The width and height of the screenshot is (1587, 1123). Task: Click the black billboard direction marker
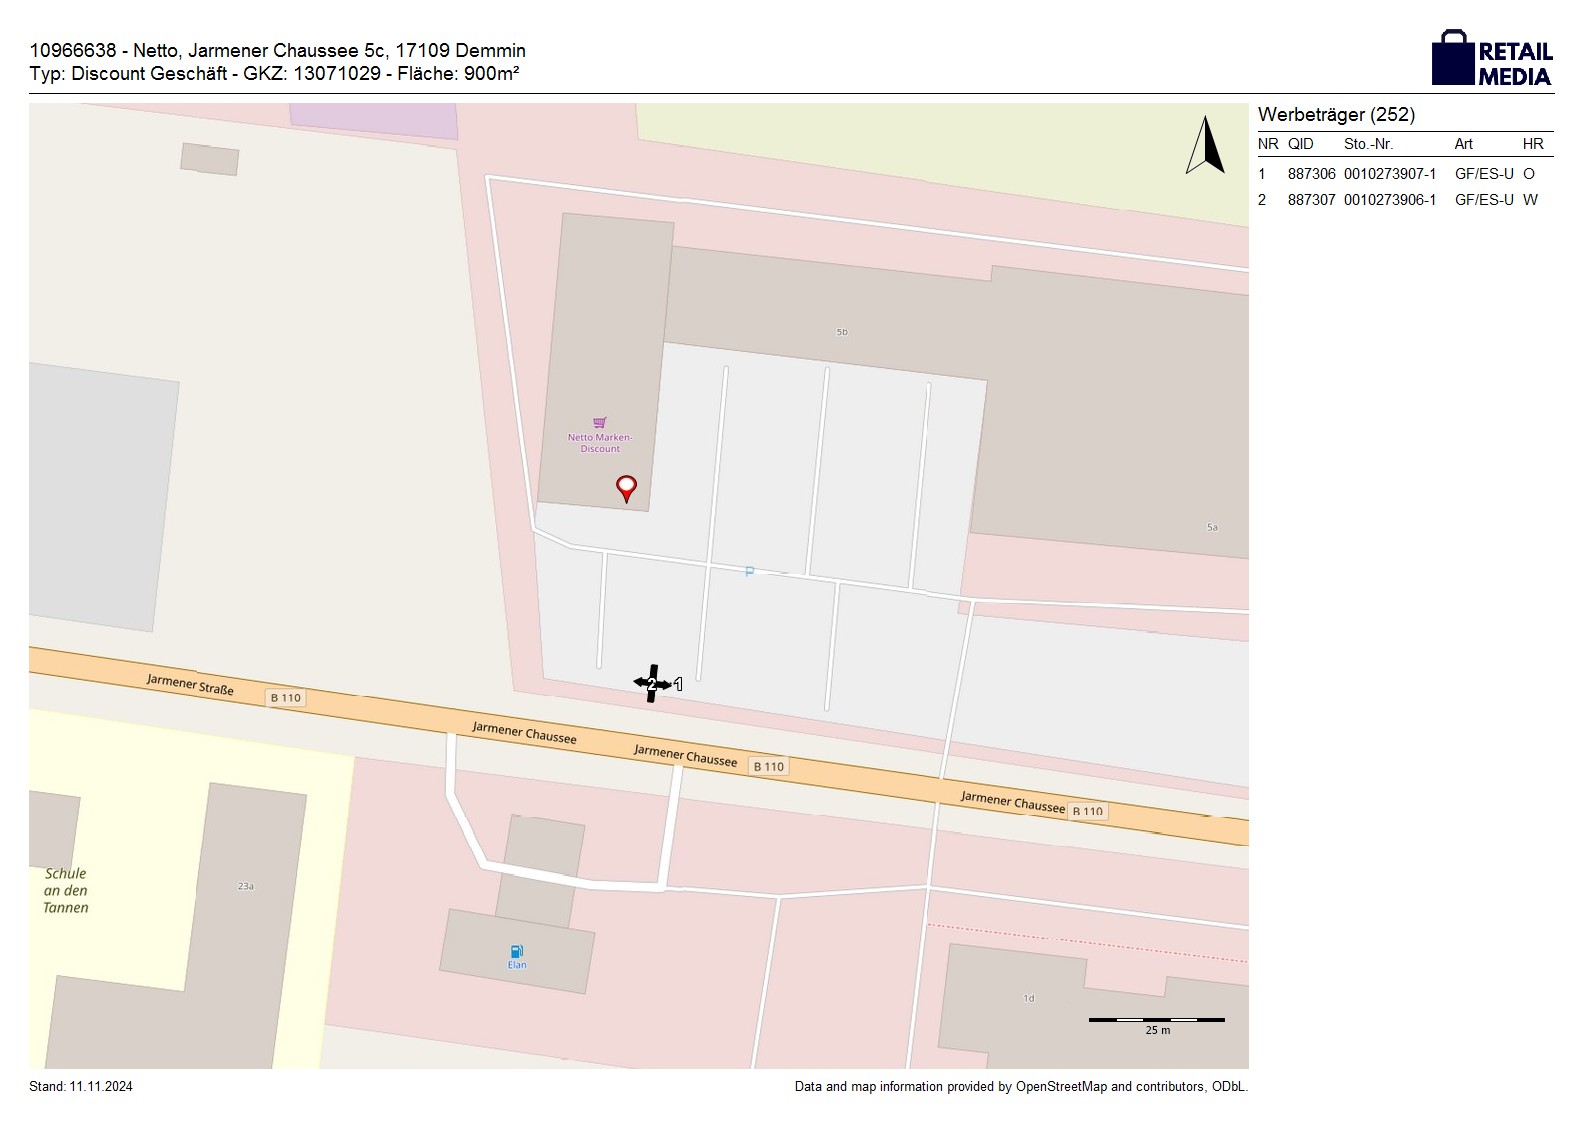653,684
